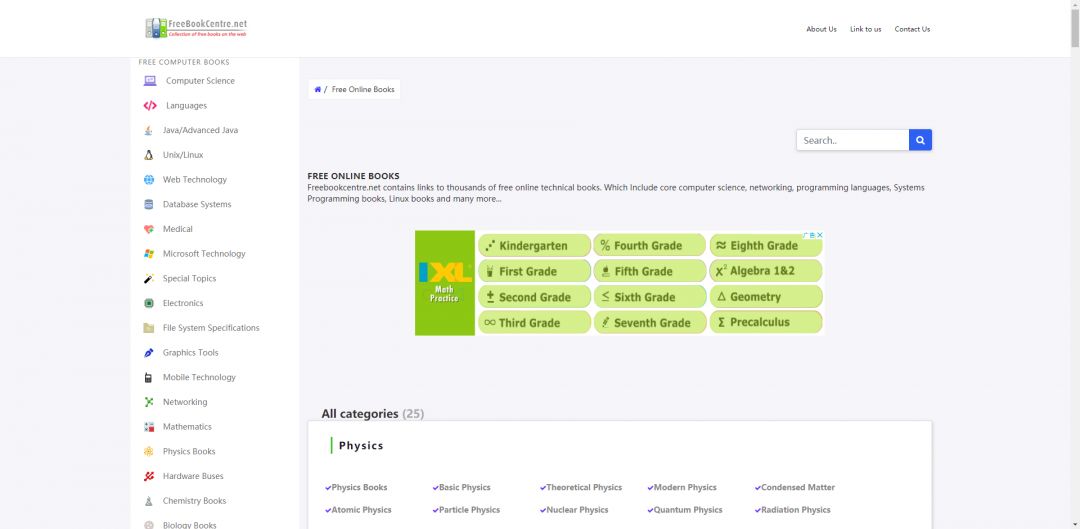1080x529 pixels.
Task: Click the blue search magnifier button
Action: point(920,140)
